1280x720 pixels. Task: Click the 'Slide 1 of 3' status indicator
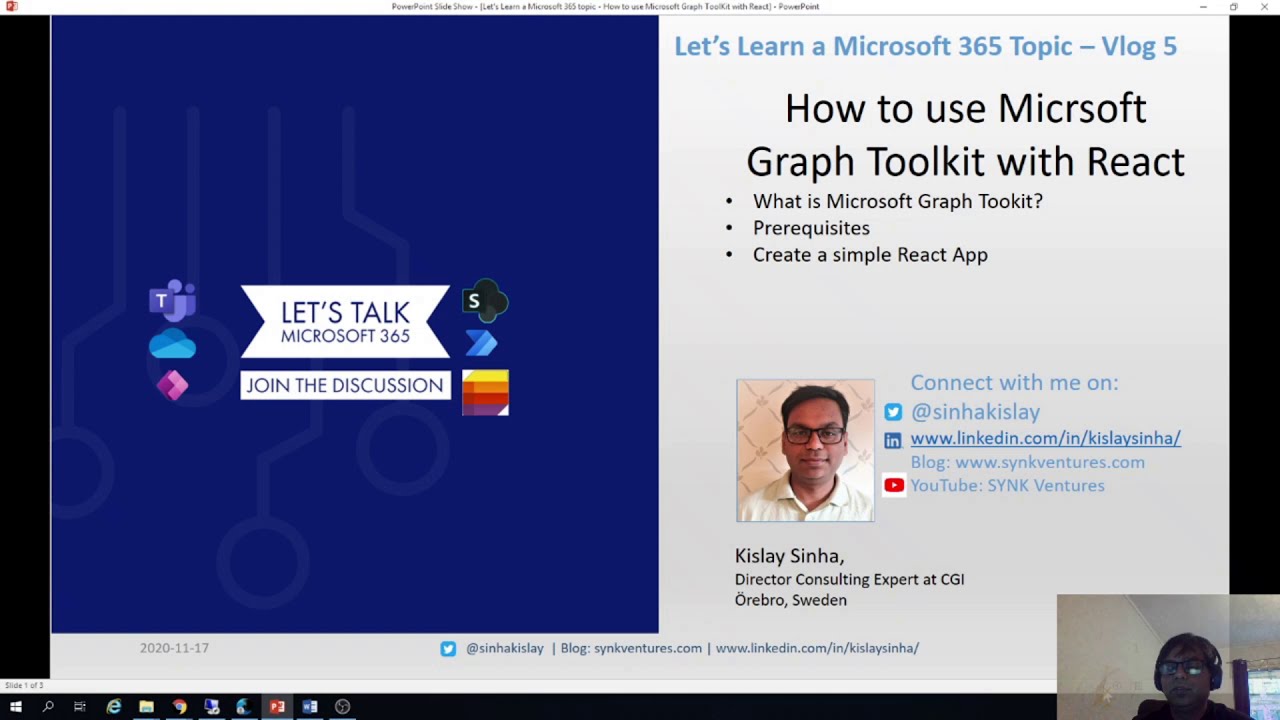(24, 685)
